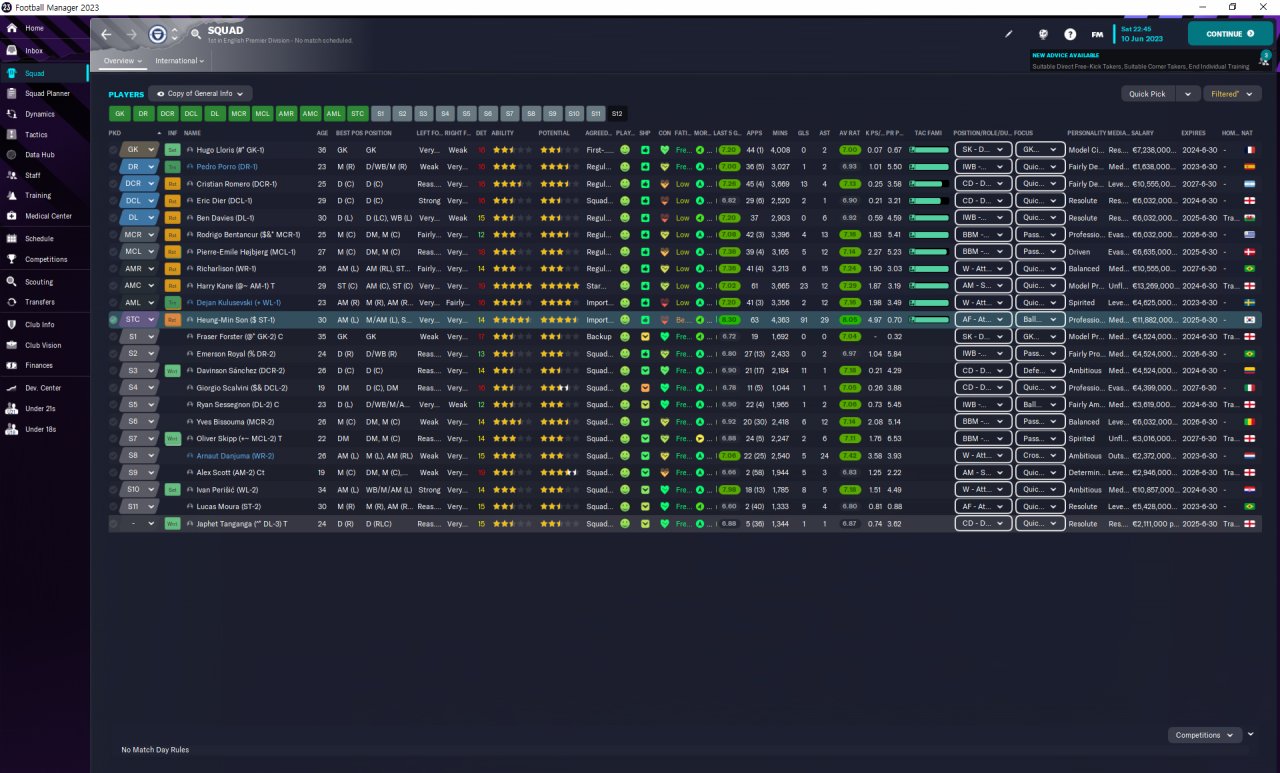
Task: Open the Transfers section
Action: coord(40,301)
